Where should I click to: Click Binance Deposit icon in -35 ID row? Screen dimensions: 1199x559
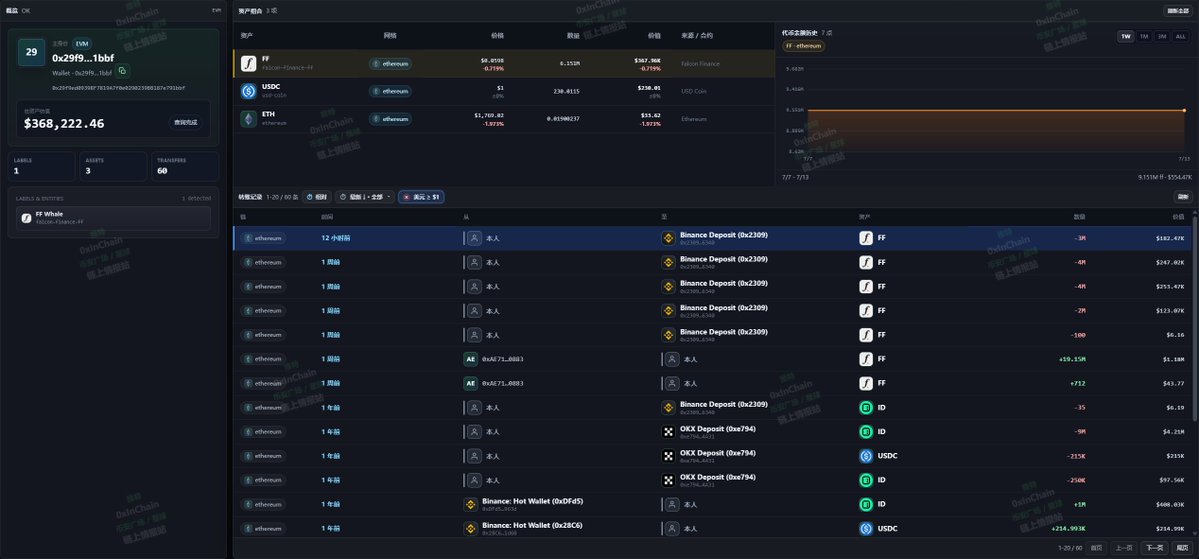point(668,408)
